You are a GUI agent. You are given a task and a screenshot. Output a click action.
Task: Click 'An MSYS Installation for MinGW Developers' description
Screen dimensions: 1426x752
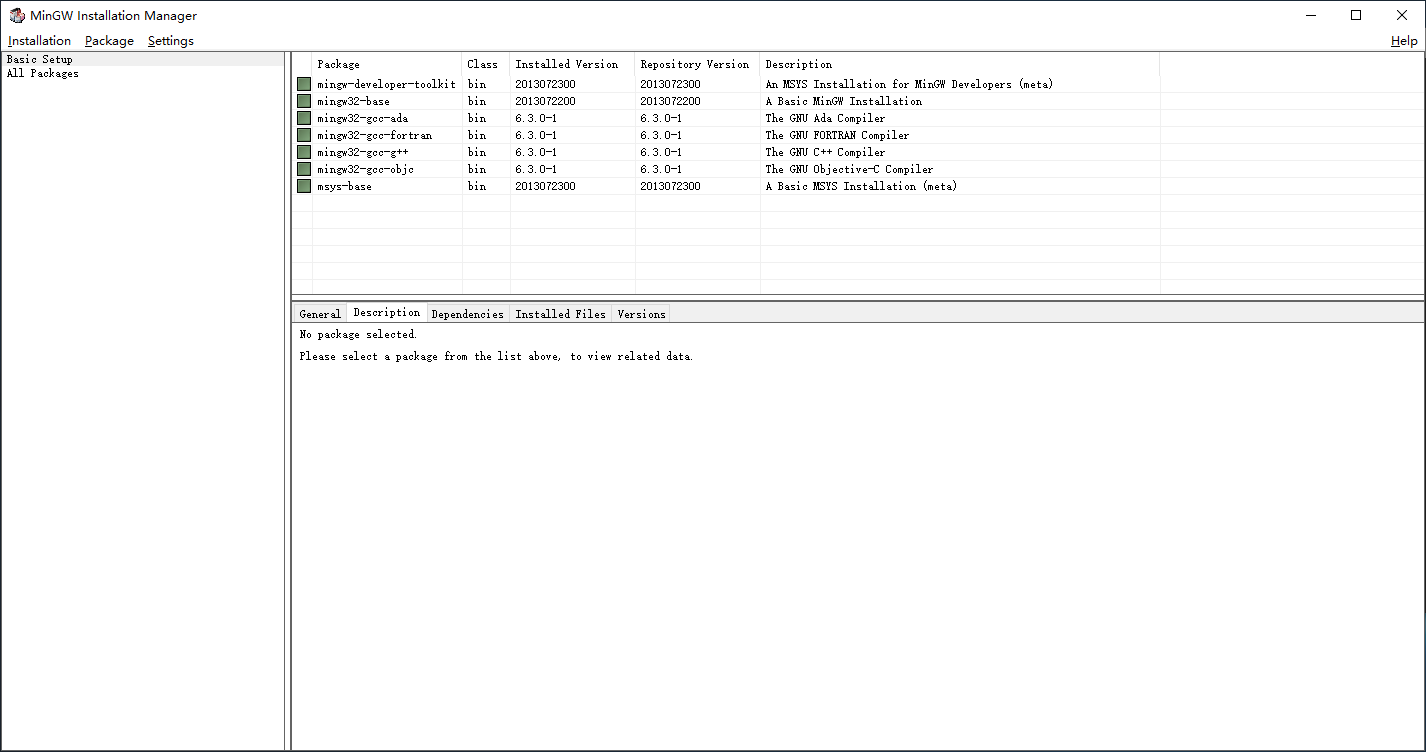point(909,84)
